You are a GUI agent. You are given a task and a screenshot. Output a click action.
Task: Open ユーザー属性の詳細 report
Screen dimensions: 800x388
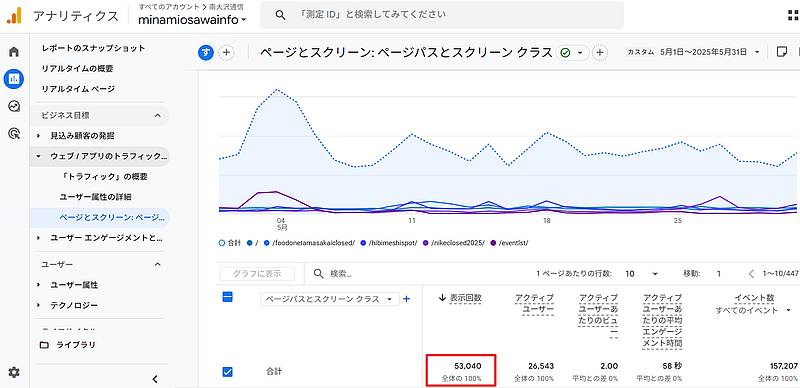pyautogui.click(x=95, y=197)
